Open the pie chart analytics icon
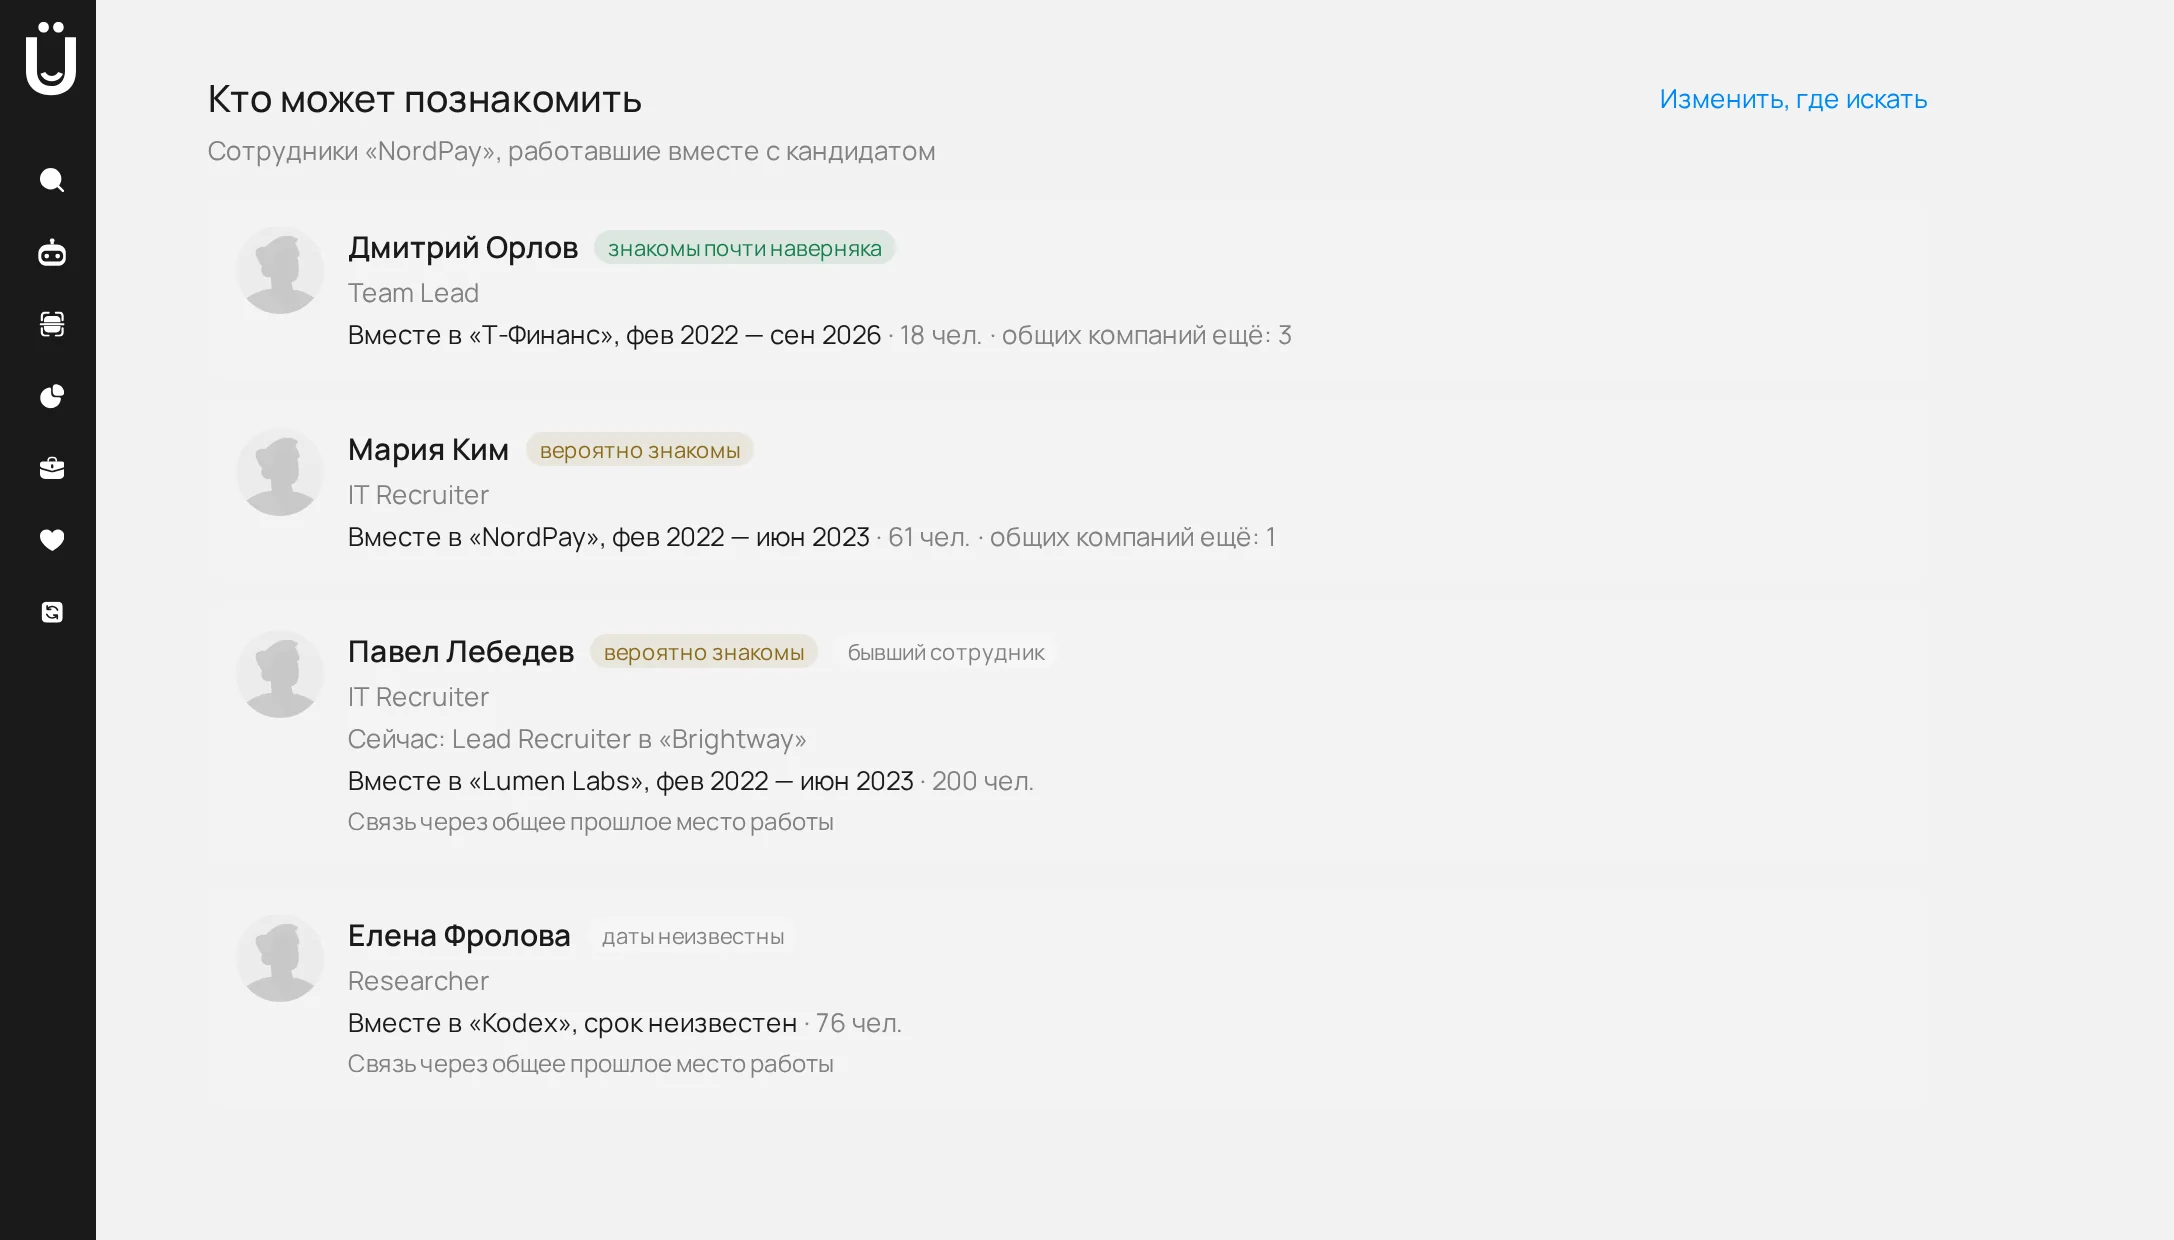Screen dimensions: 2174x1240 tap(52, 396)
